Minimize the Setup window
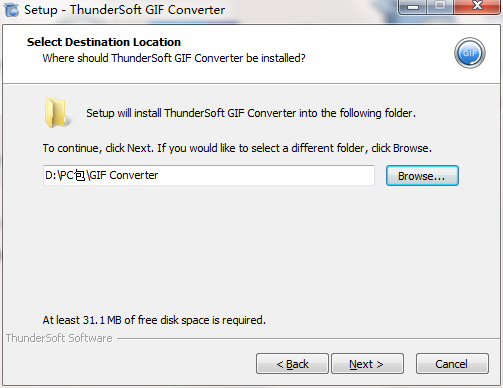503x388 pixels. pyautogui.click(x=412, y=7)
